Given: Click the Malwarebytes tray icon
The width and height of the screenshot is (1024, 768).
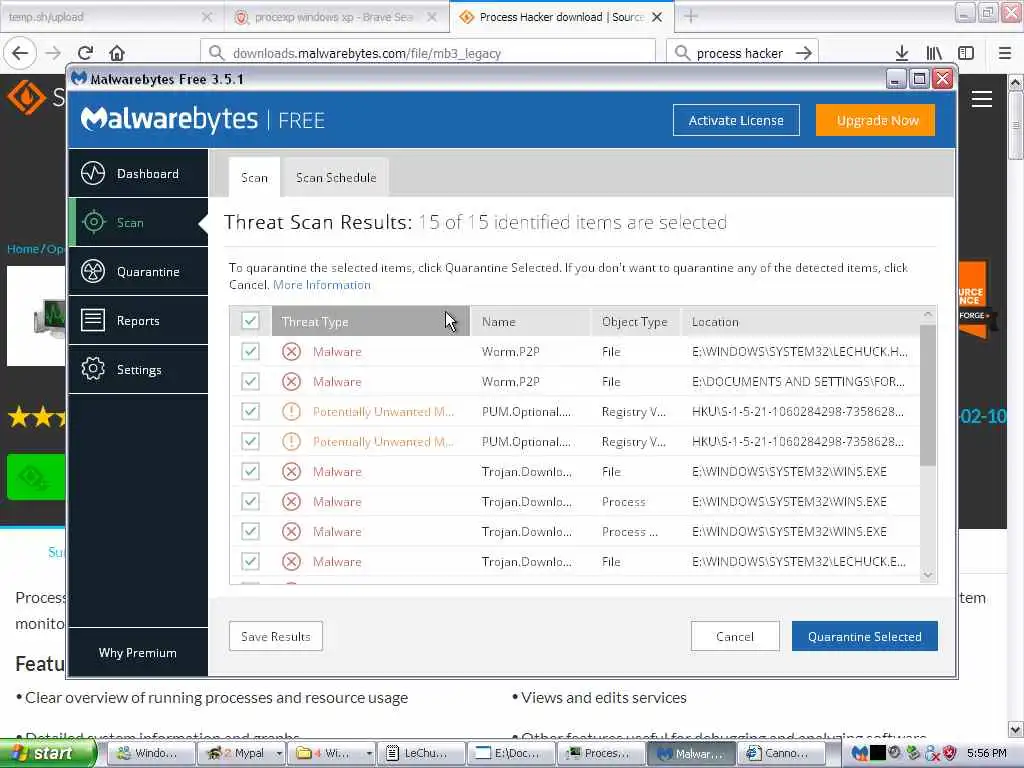Looking at the screenshot, I should tap(860, 753).
